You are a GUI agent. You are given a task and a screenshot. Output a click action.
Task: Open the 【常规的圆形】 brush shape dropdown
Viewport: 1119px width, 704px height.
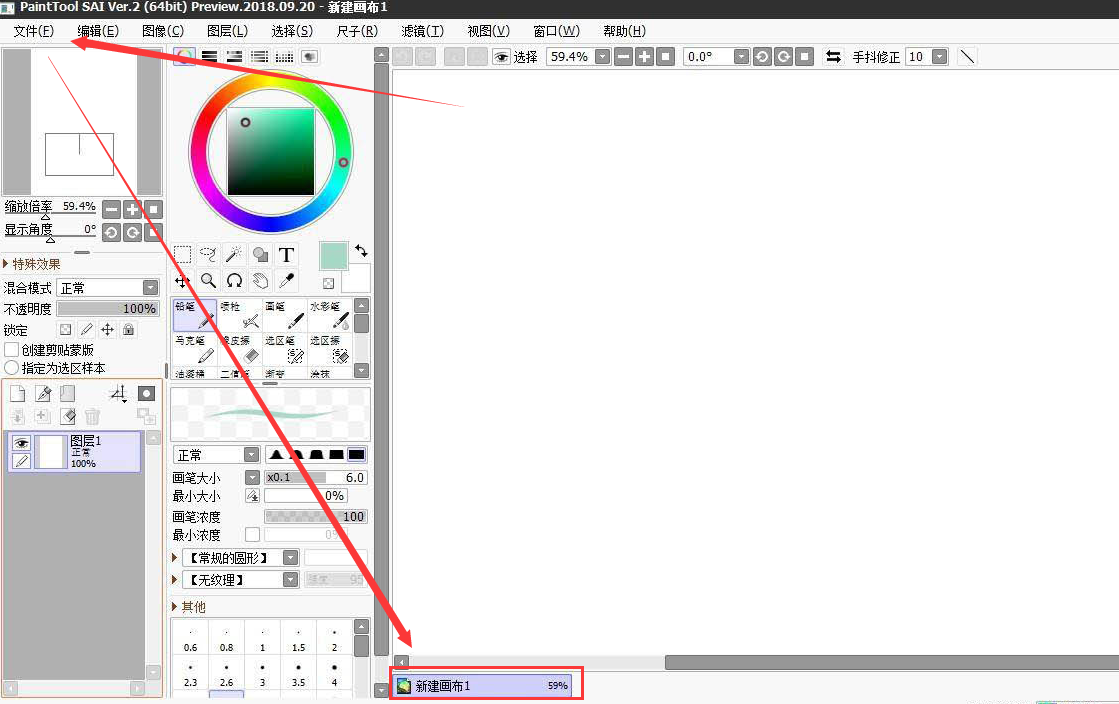pyautogui.click(x=290, y=558)
